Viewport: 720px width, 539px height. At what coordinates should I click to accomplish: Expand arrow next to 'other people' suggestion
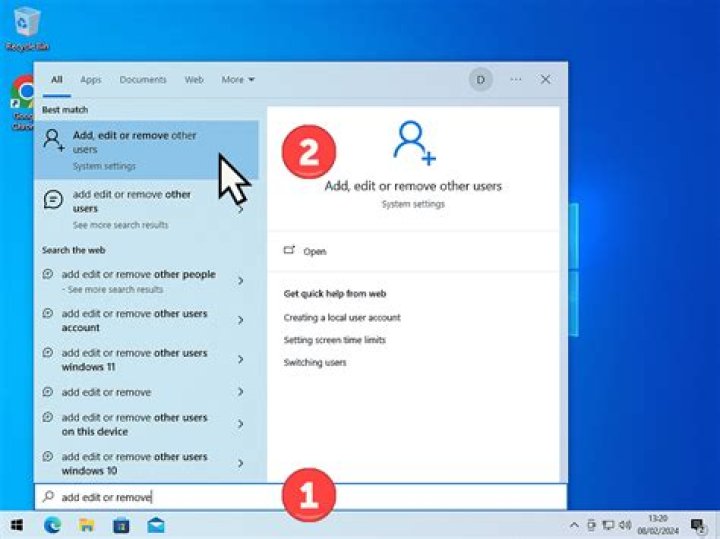(x=241, y=281)
